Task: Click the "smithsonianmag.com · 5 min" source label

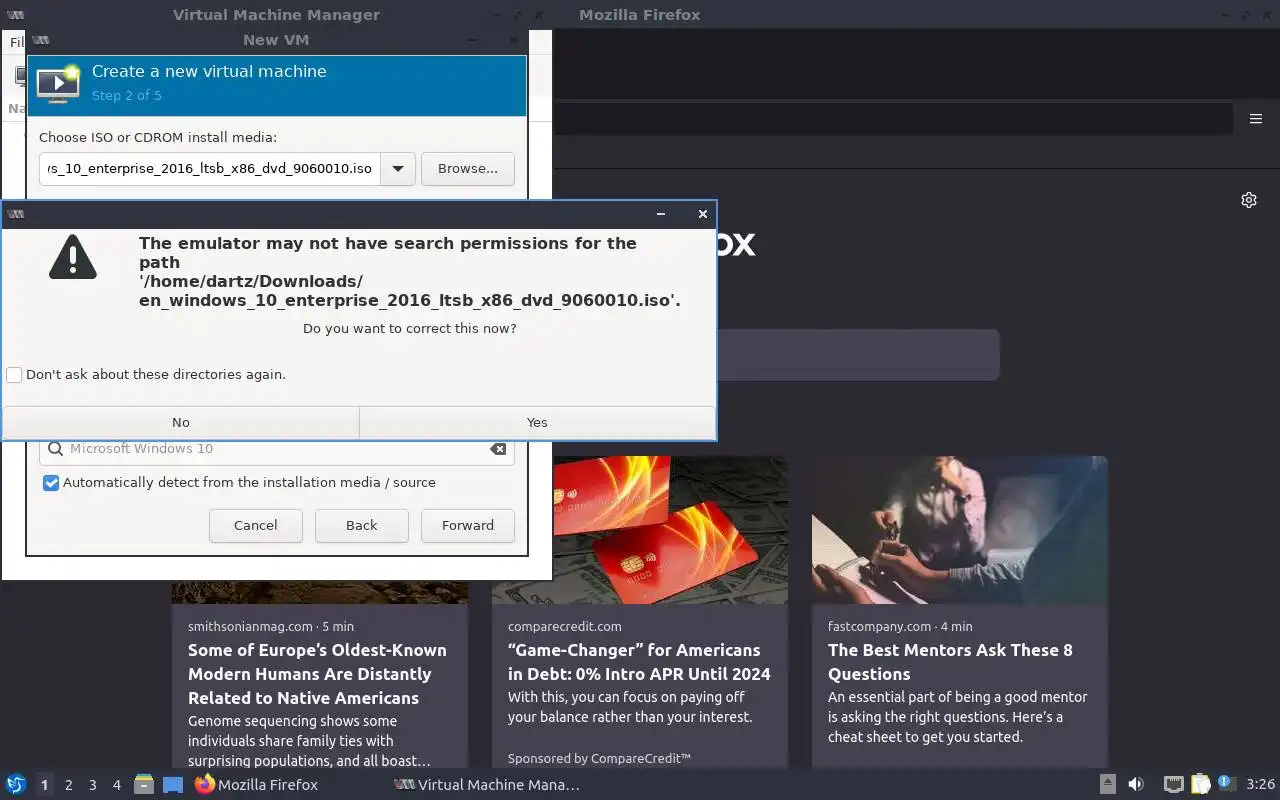Action: pos(271,627)
